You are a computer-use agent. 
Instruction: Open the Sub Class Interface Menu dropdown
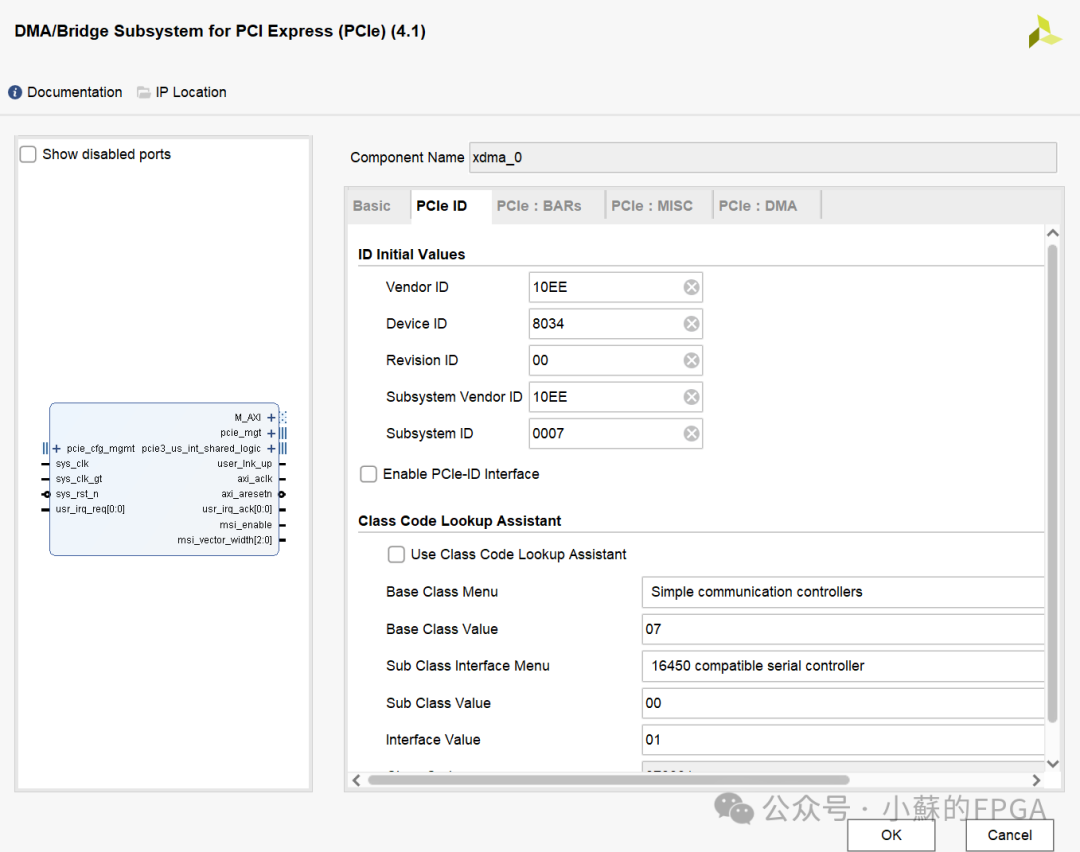point(843,666)
